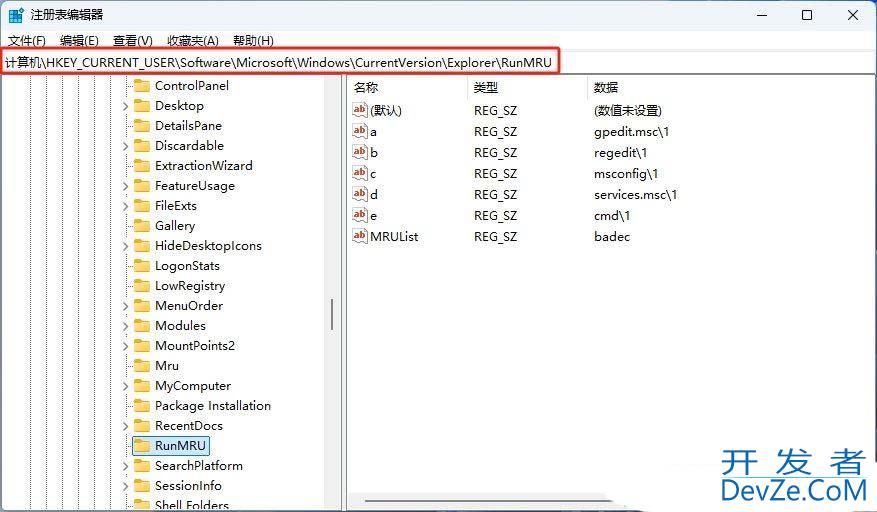The width and height of the screenshot is (877, 512).
Task: Select the FeatureUsage folder icon
Action: tap(142, 186)
